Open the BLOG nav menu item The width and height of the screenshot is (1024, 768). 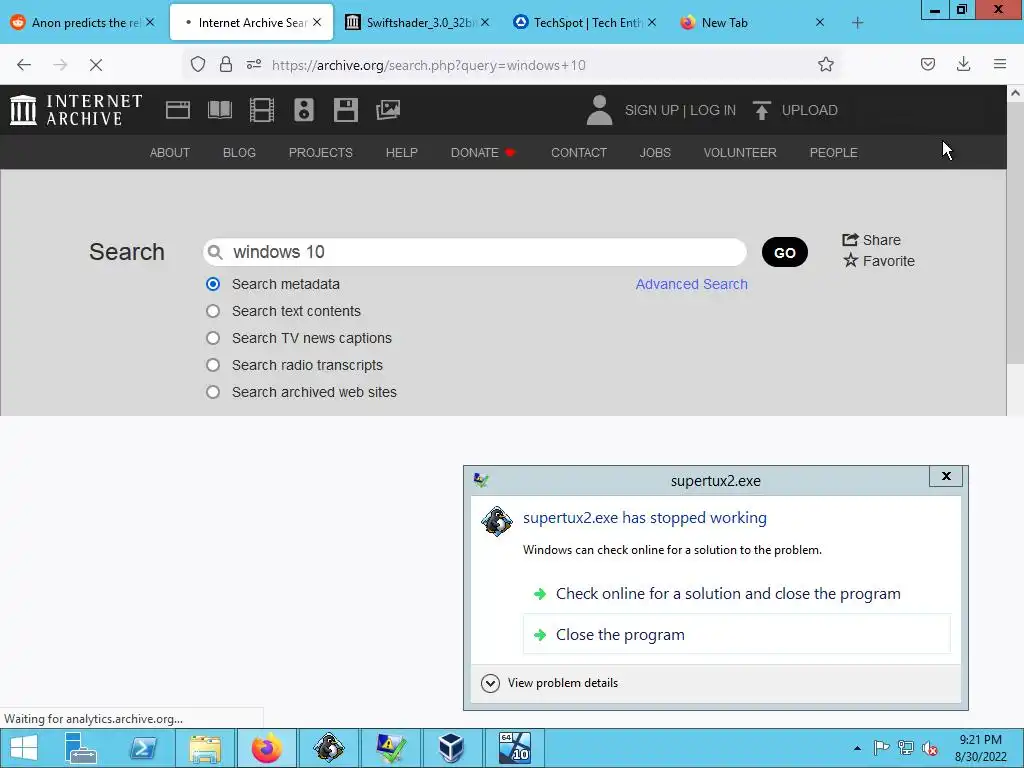click(239, 152)
